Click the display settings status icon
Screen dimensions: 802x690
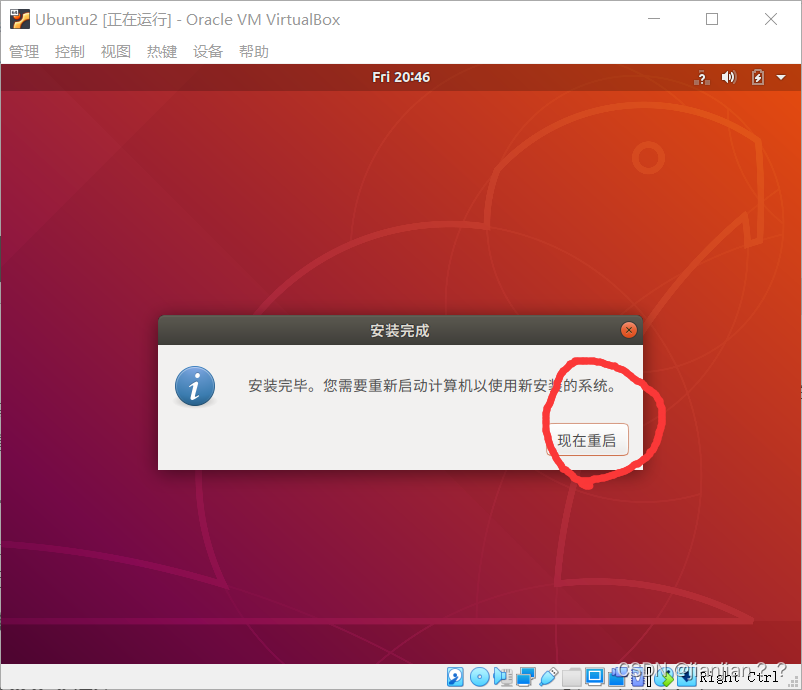(x=595, y=677)
